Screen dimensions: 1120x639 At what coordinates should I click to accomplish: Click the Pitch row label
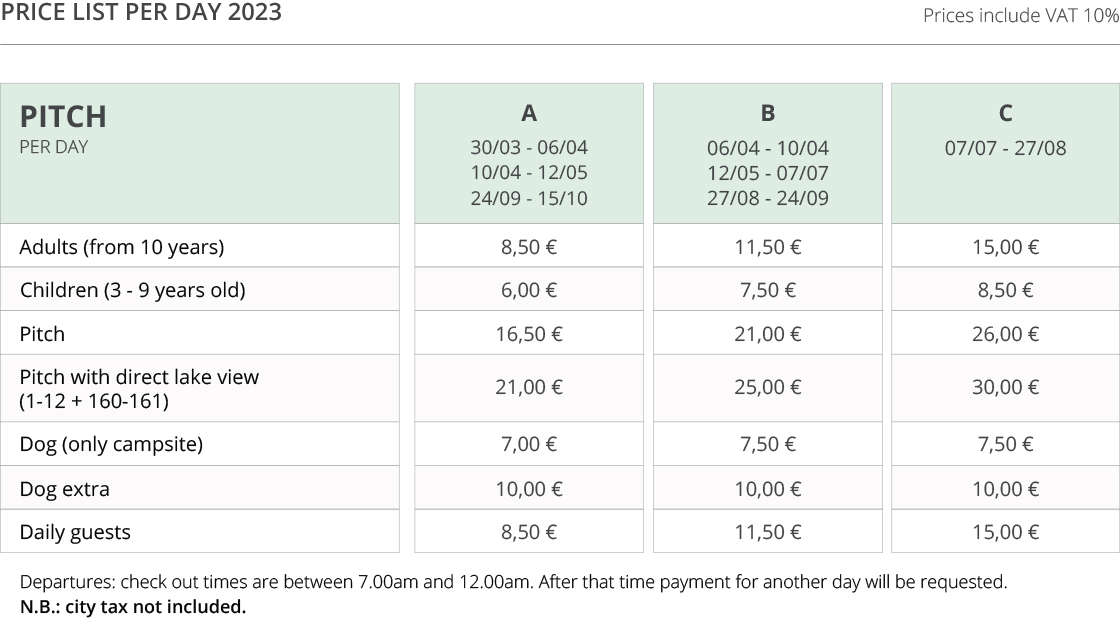coord(42,334)
